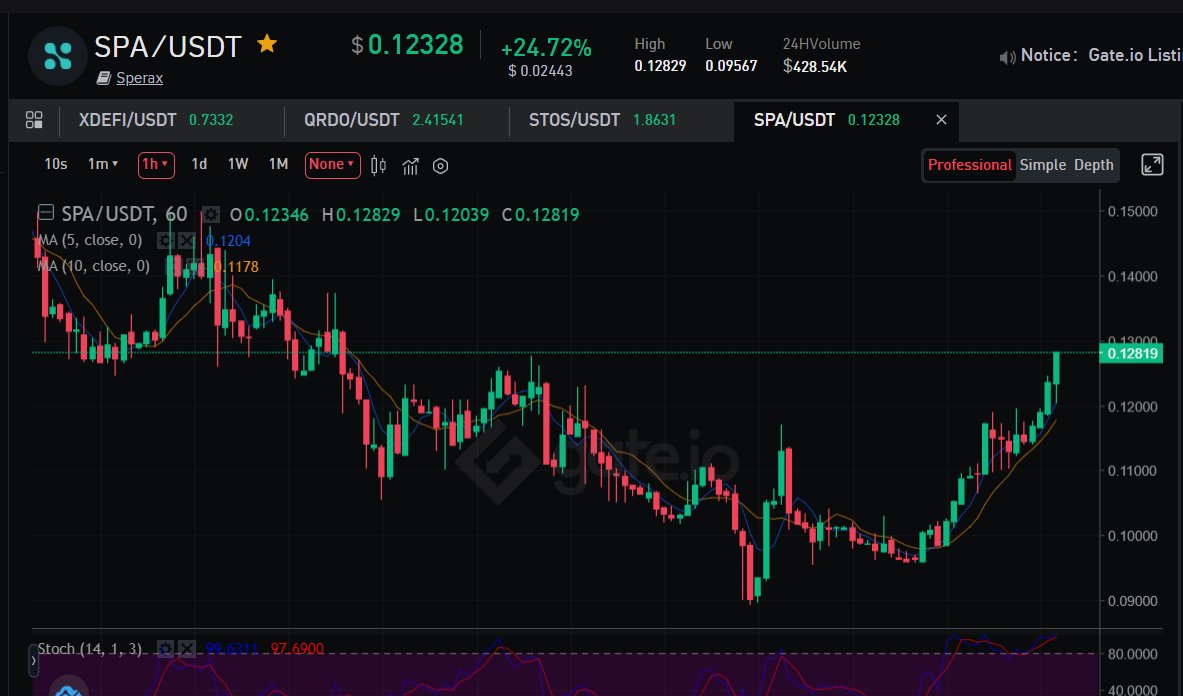Switch to Depth chart view
Screen dimensions: 1183x696
point(1093,165)
